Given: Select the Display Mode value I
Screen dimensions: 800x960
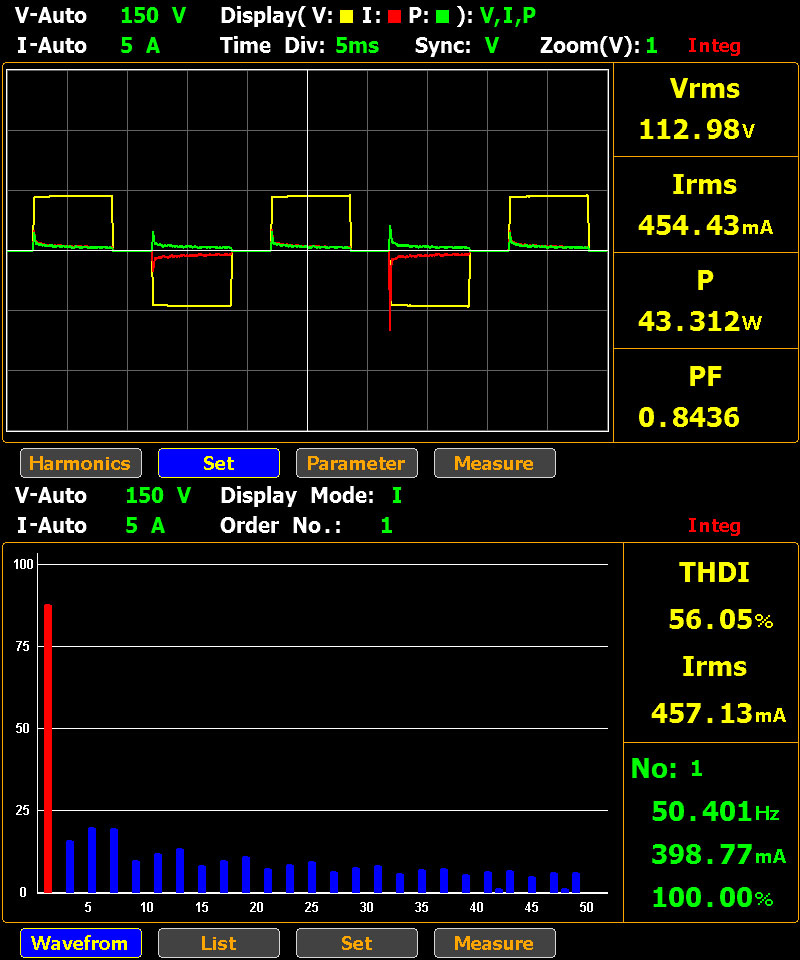Looking at the screenshot, I should 397,495.
